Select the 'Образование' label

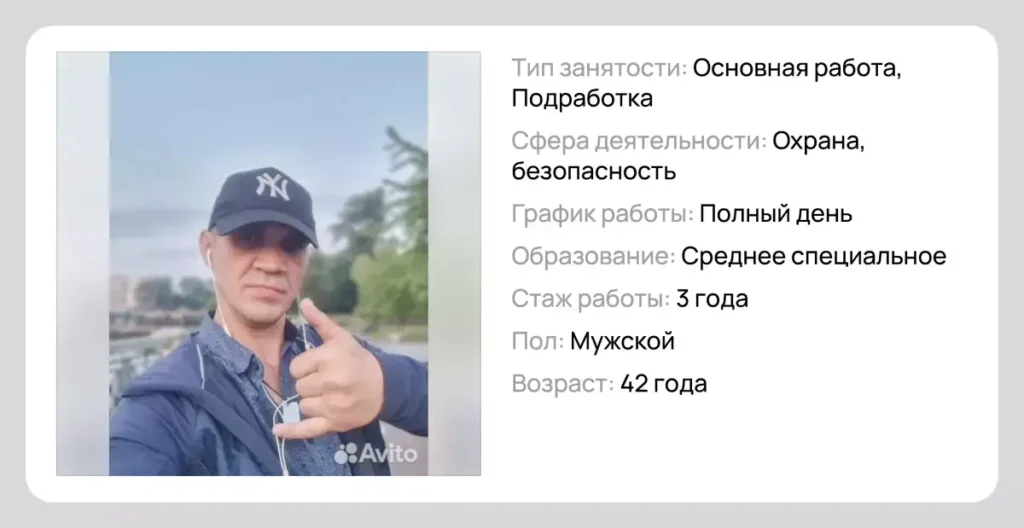(x=593, y=256)
